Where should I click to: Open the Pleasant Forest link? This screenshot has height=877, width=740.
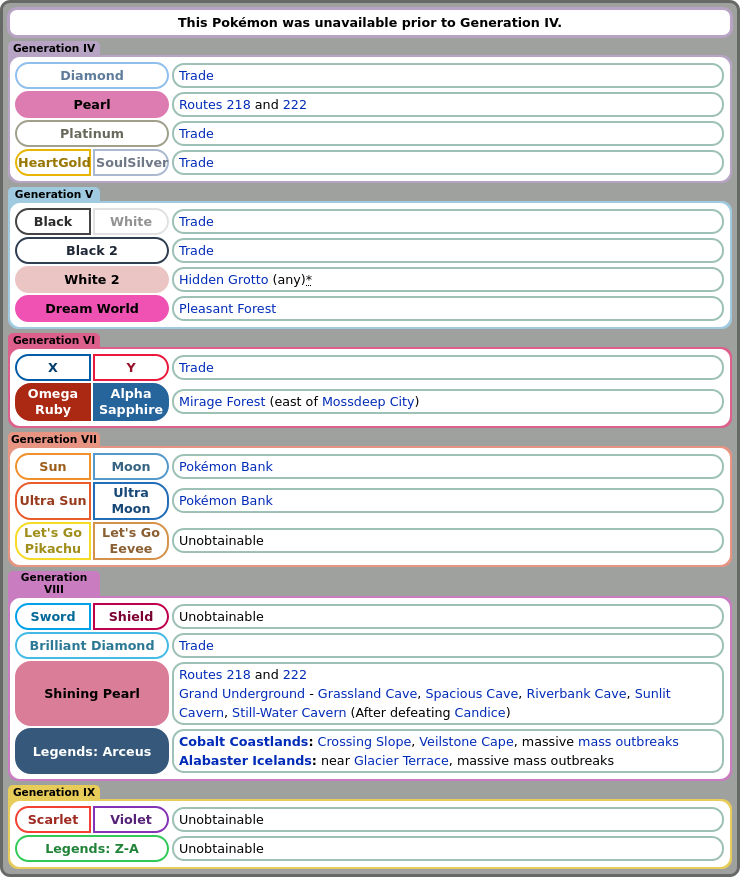(228, 309)
